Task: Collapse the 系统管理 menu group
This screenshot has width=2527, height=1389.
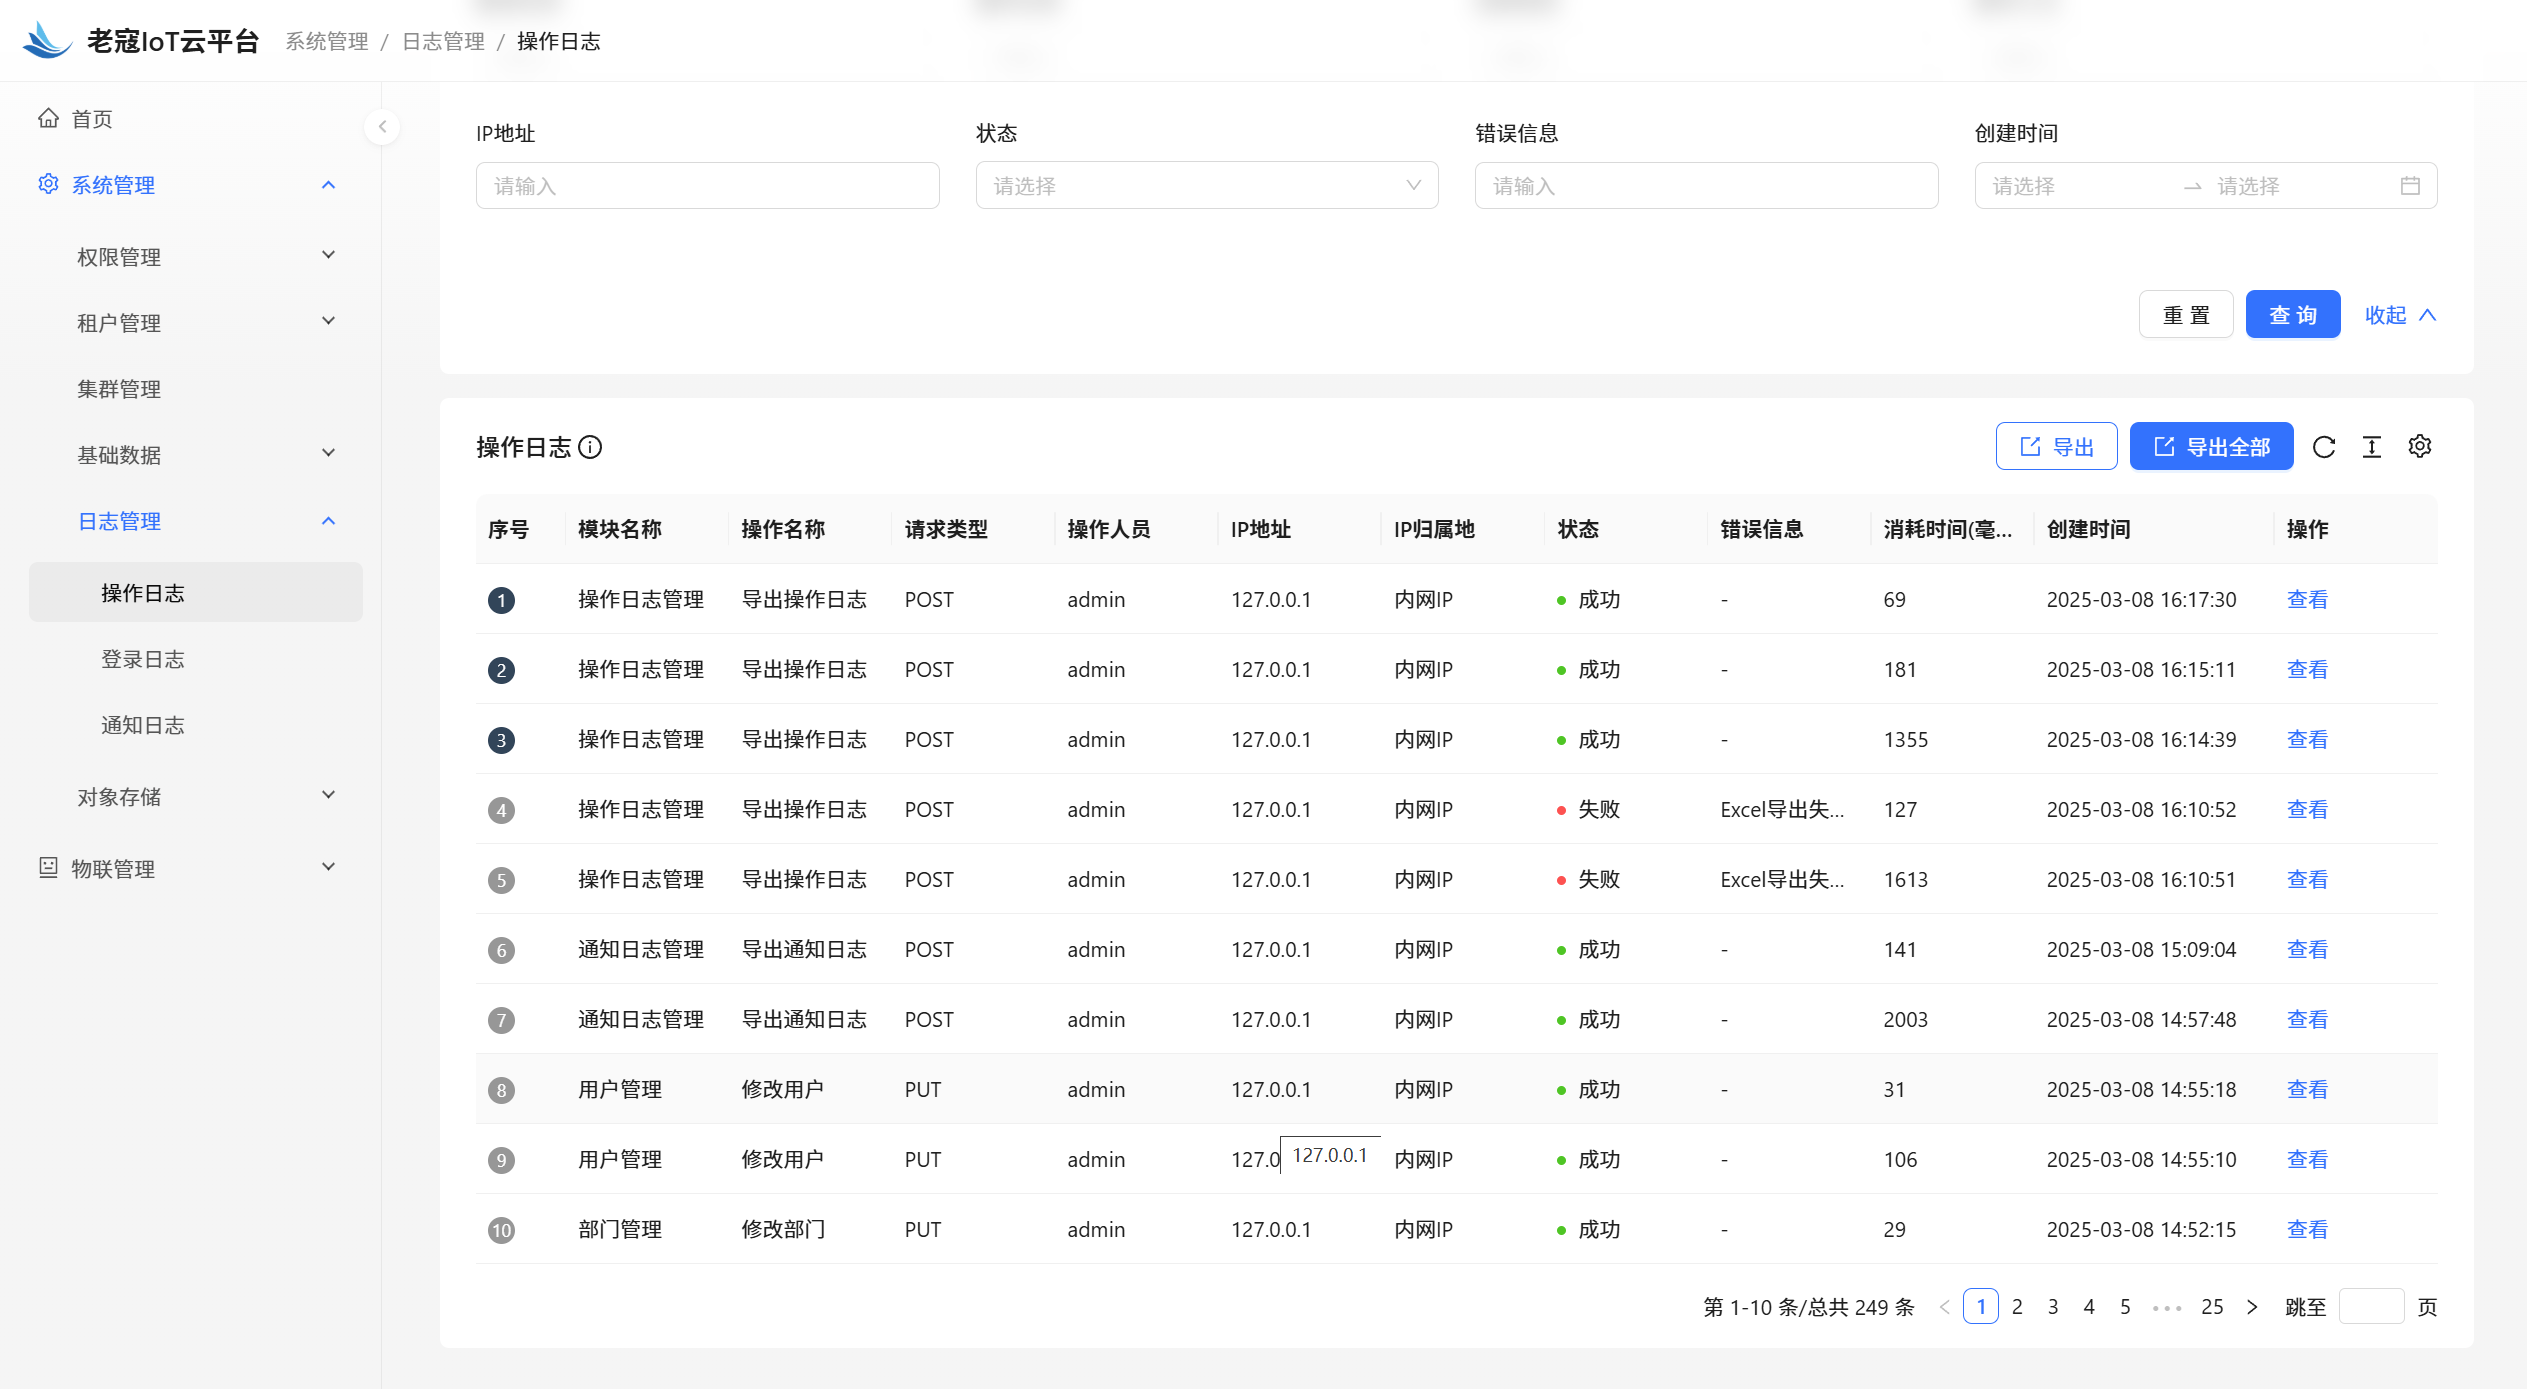Action: point(328,185)
